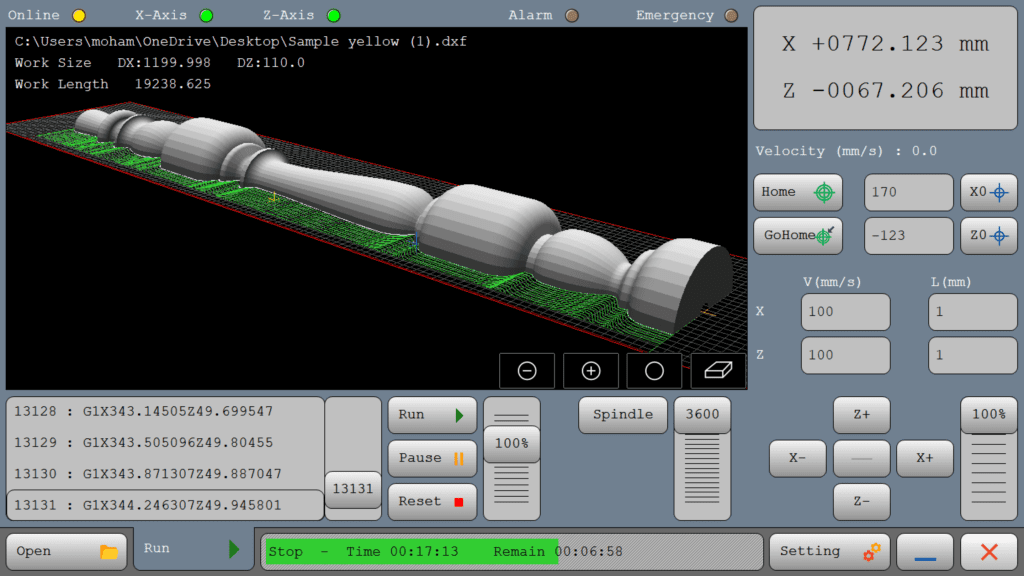Screen dimensions: 1024x576
Task: Open a file with the Open folder button
Action: click(67, 551)
